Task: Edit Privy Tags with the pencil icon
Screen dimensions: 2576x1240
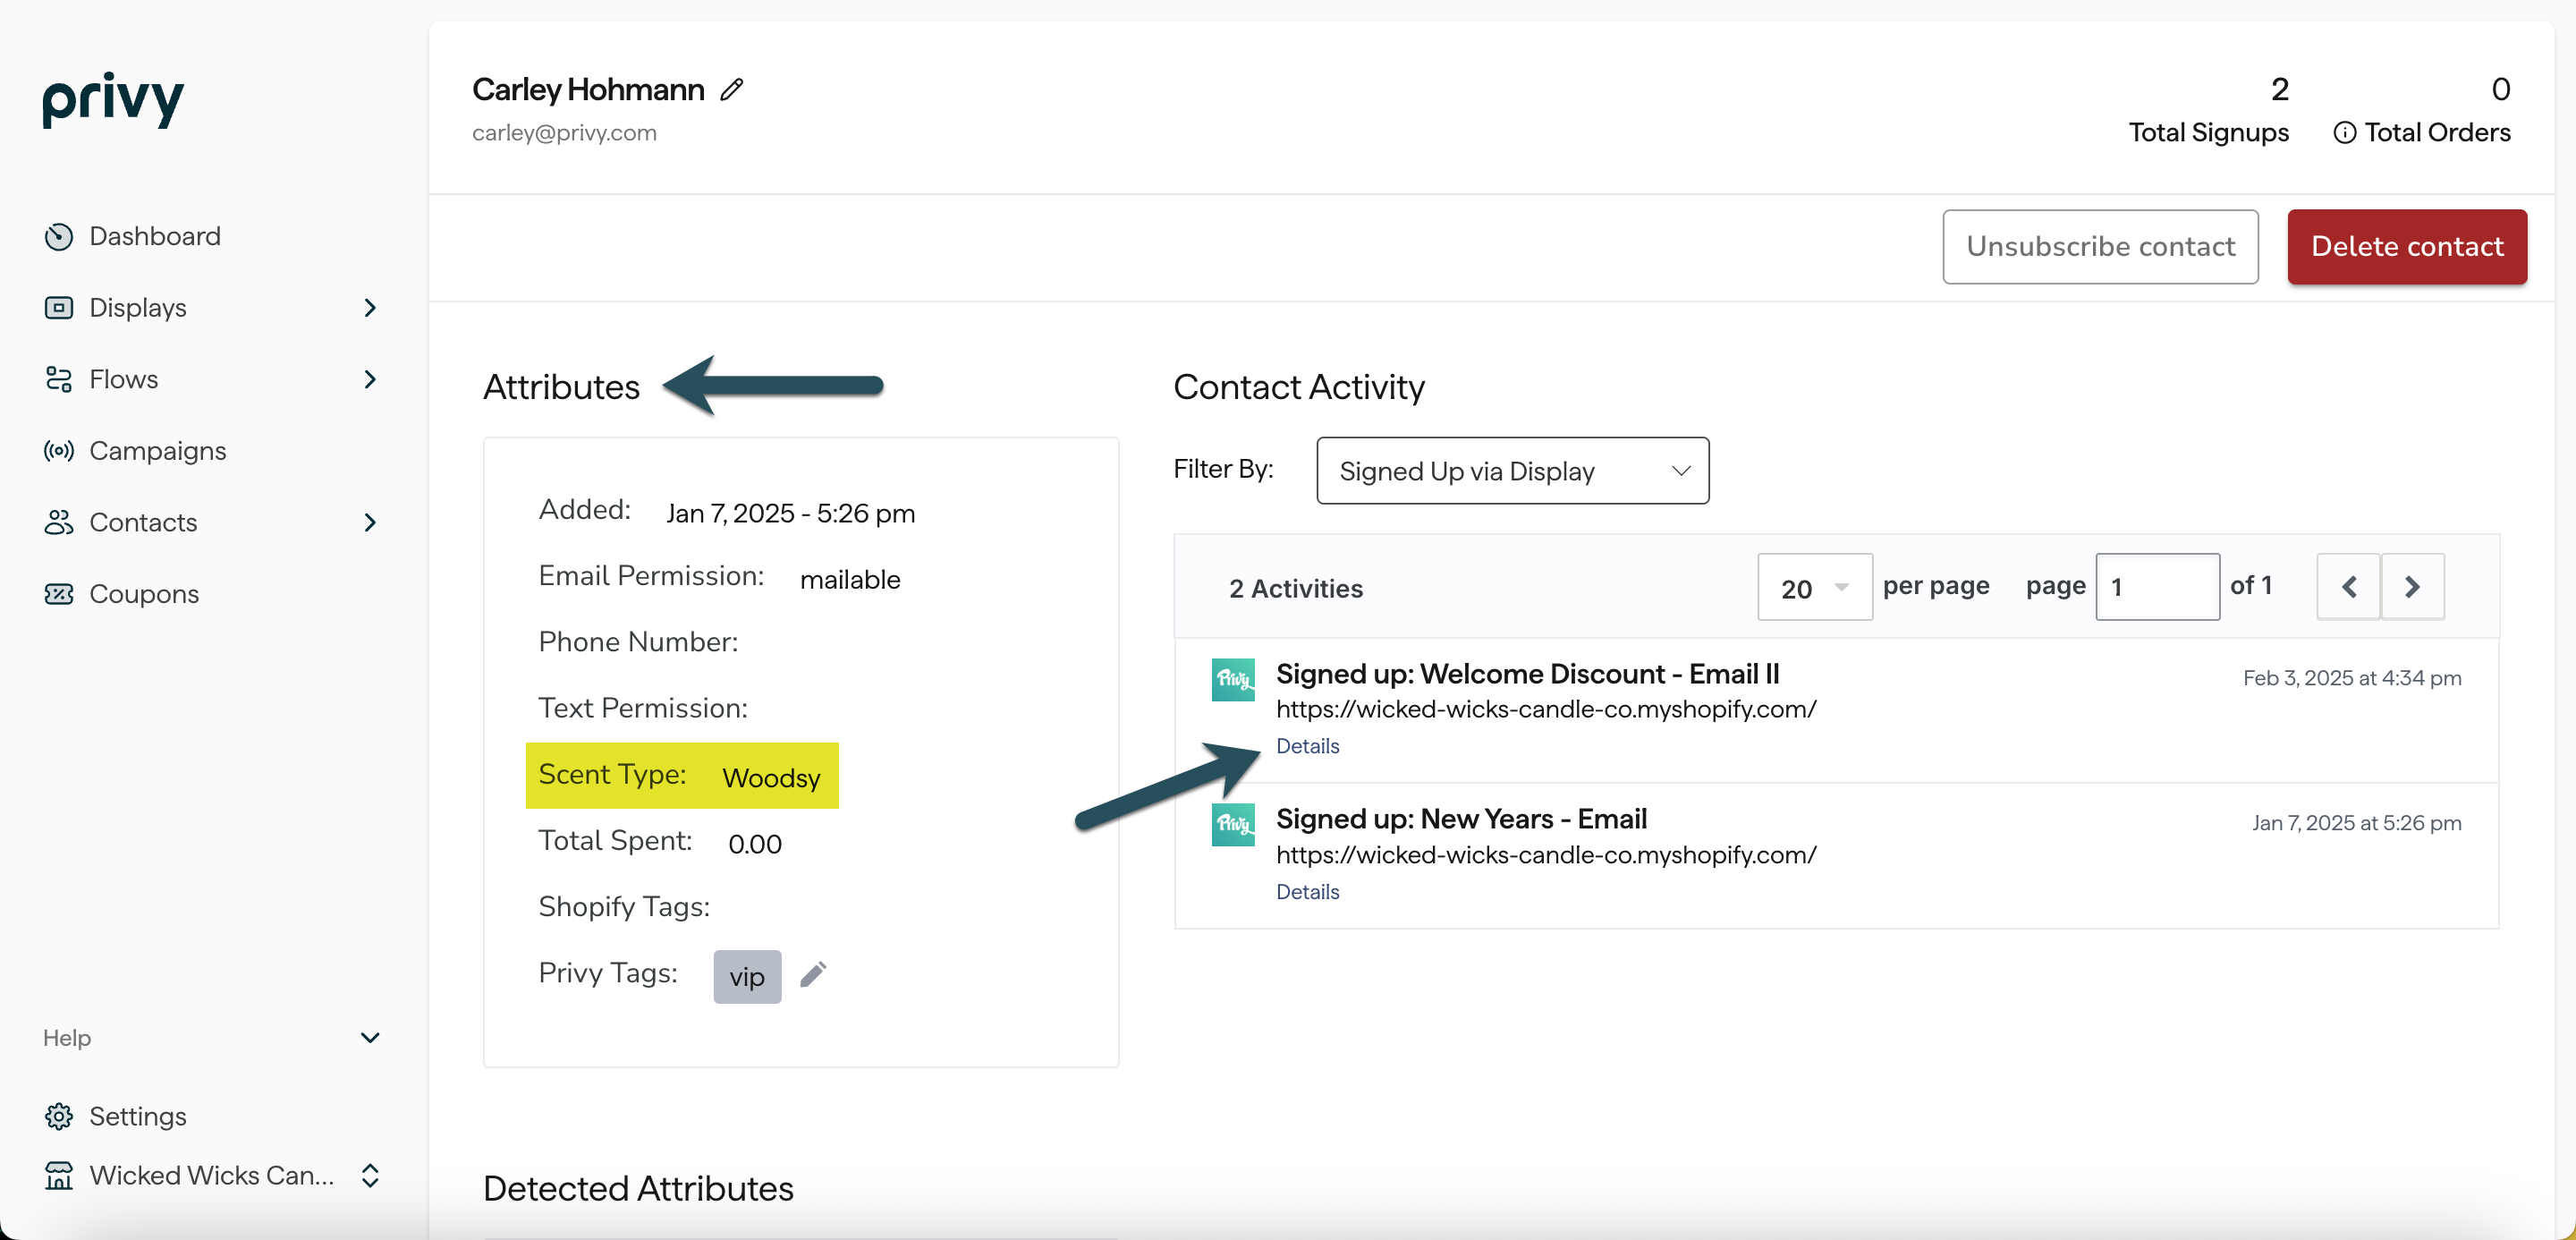Action: (x=814, y=973)
